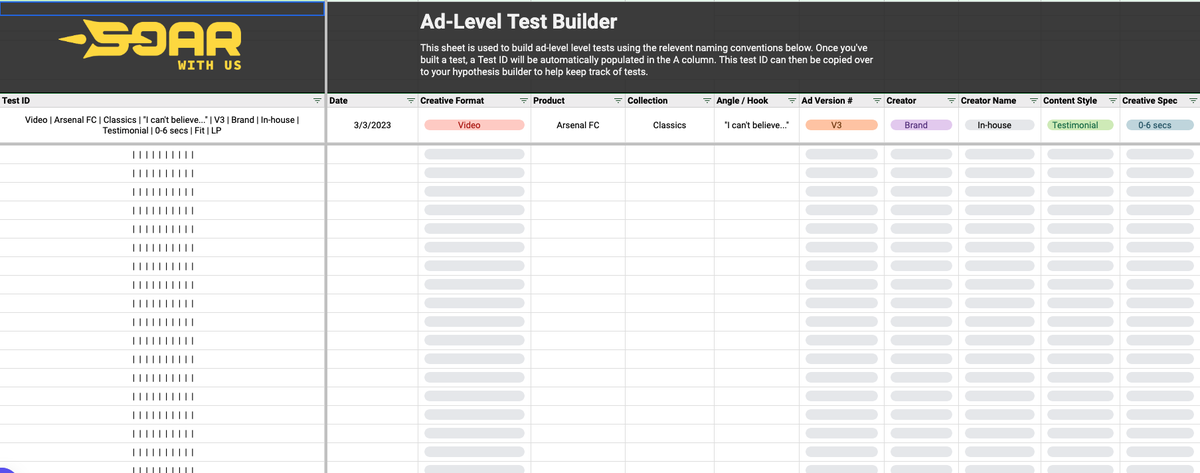
Task: Open the Angle / Hook column filter icon
Action: [791, 101]
